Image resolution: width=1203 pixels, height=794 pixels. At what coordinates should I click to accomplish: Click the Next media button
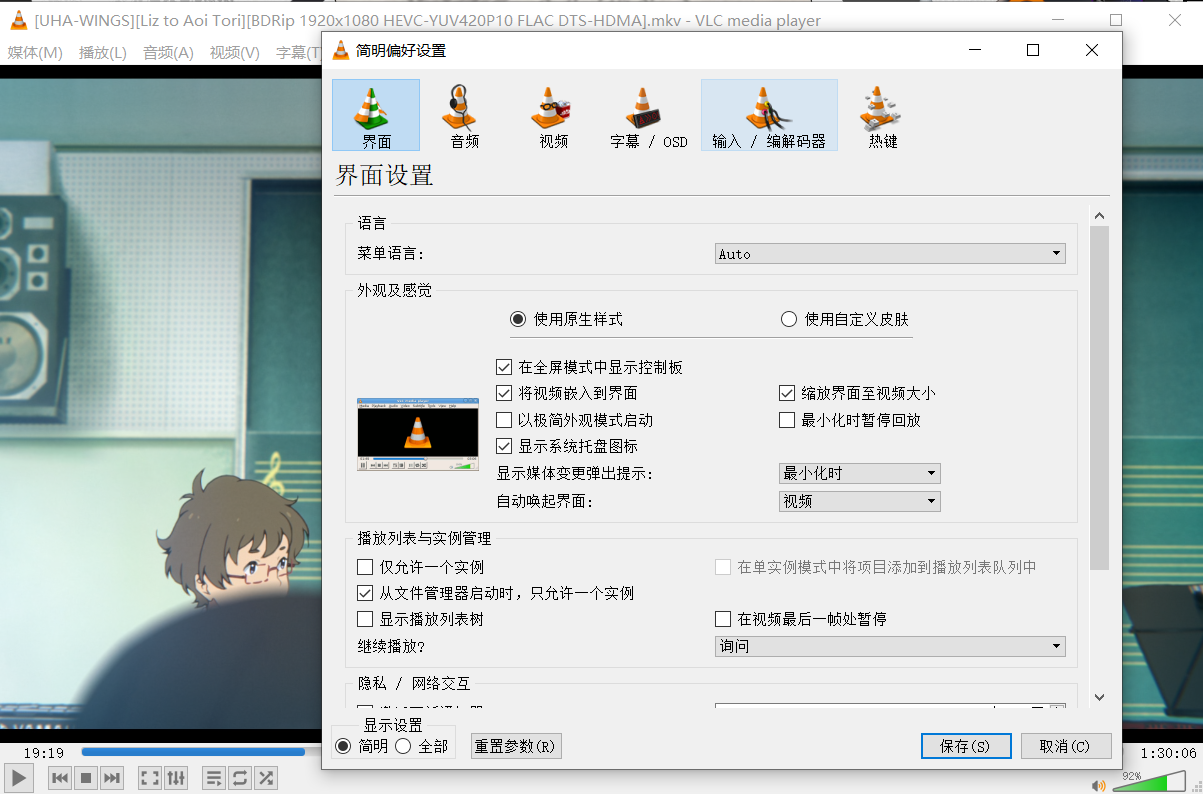pyautogui.click(x=112, y=777)
